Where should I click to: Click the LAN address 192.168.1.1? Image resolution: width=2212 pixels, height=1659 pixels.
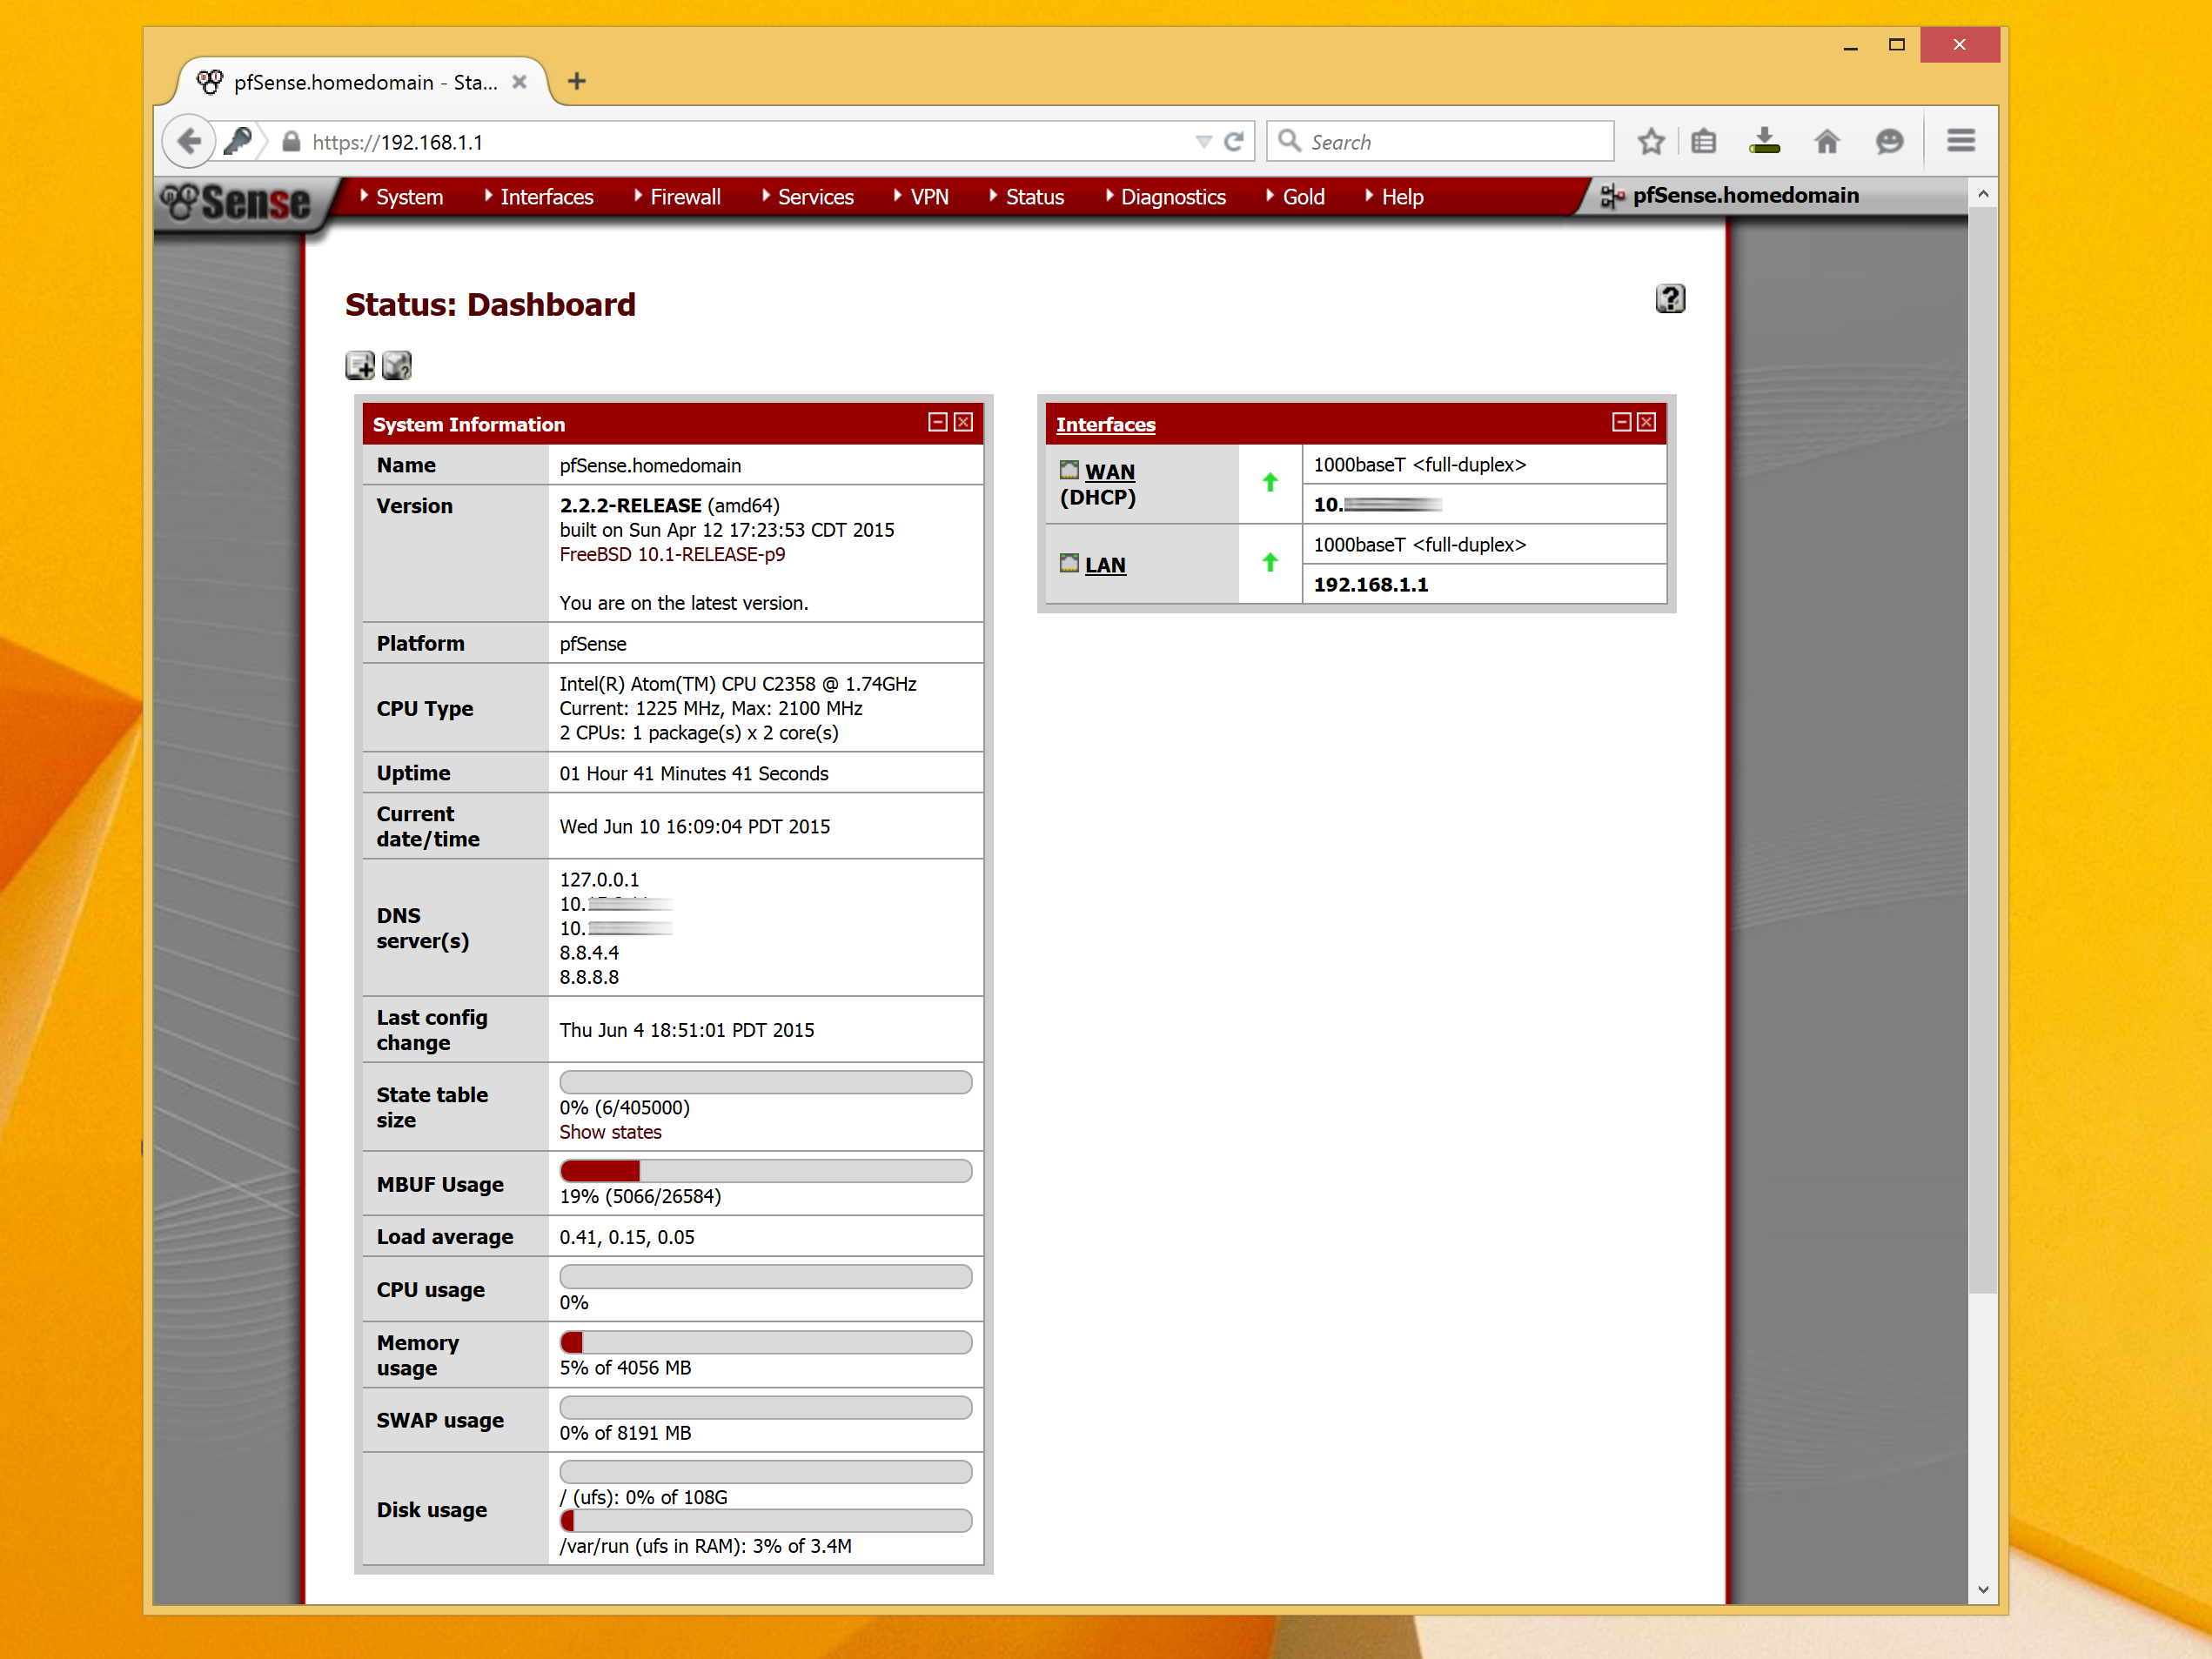point(1371,585)
